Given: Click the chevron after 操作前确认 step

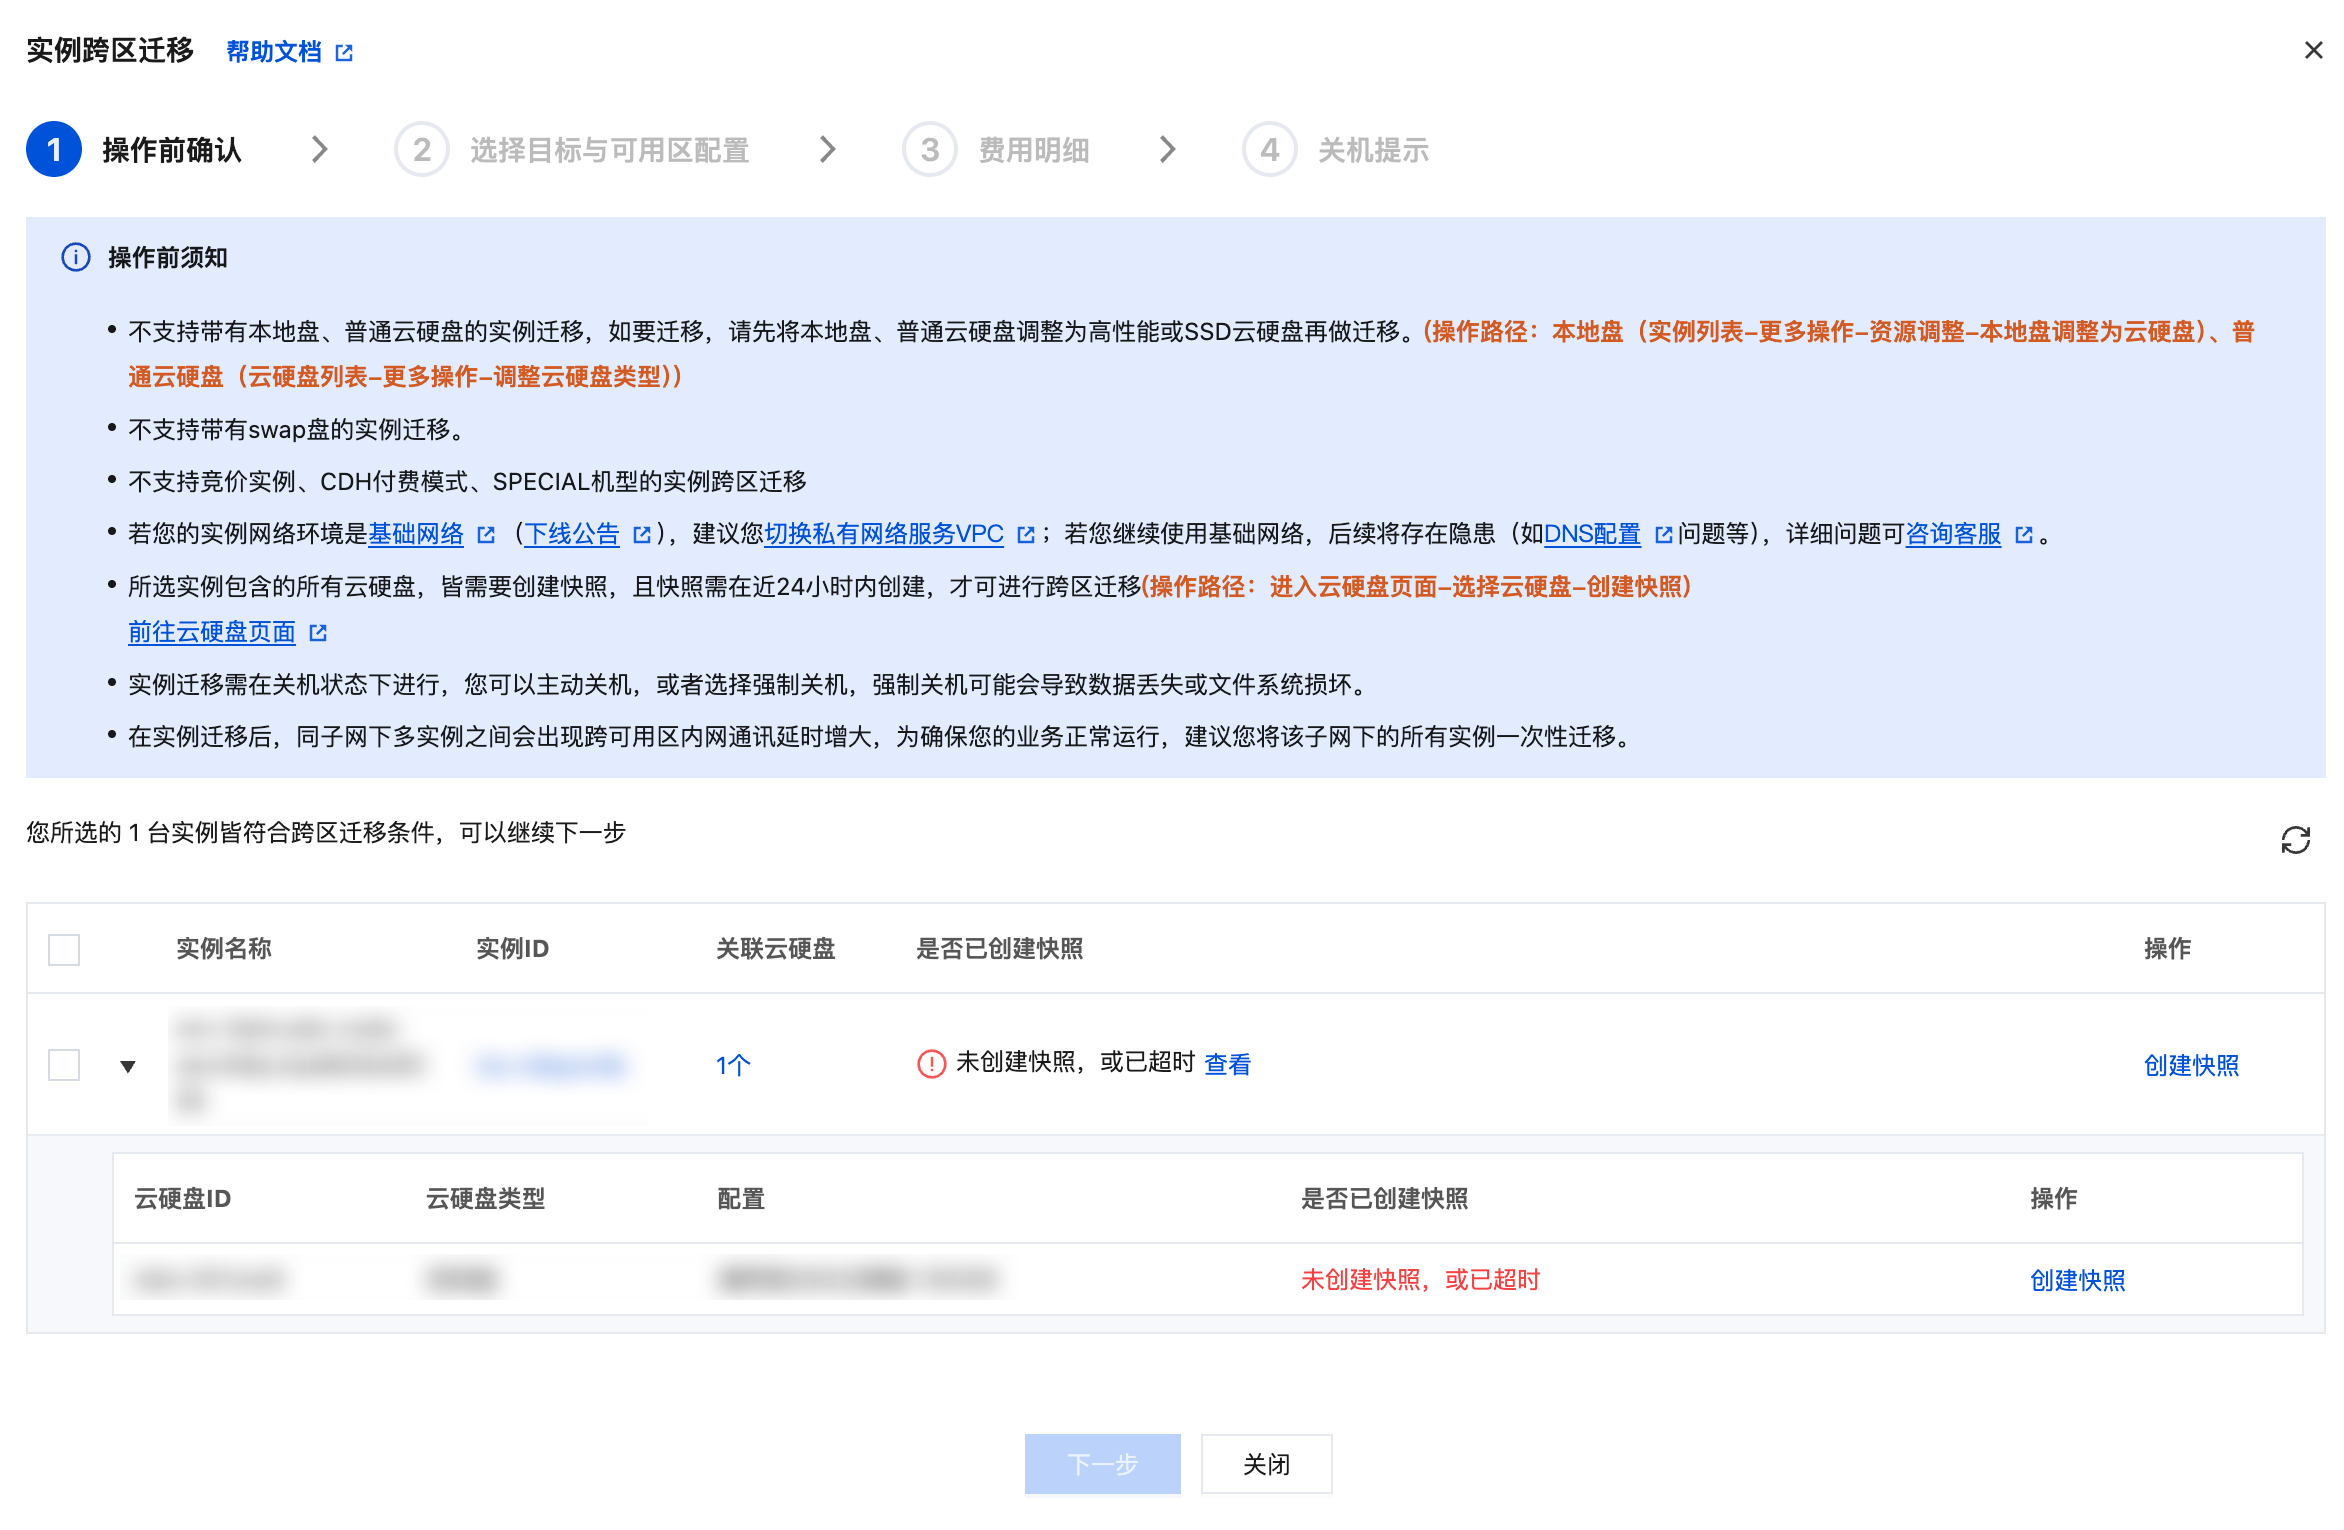Looking at the screenshot, I should [x=319, y=149].
